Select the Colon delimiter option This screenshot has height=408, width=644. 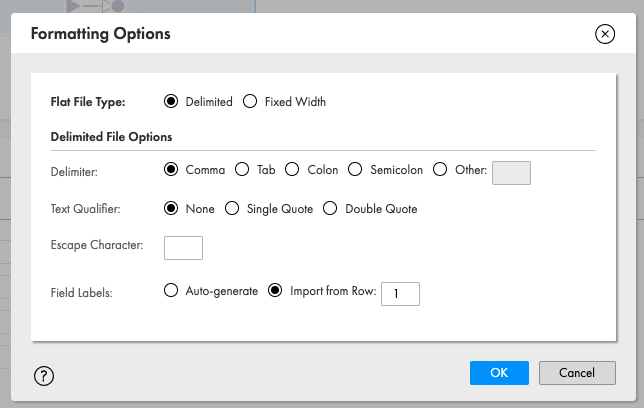(x=292, y=169)
